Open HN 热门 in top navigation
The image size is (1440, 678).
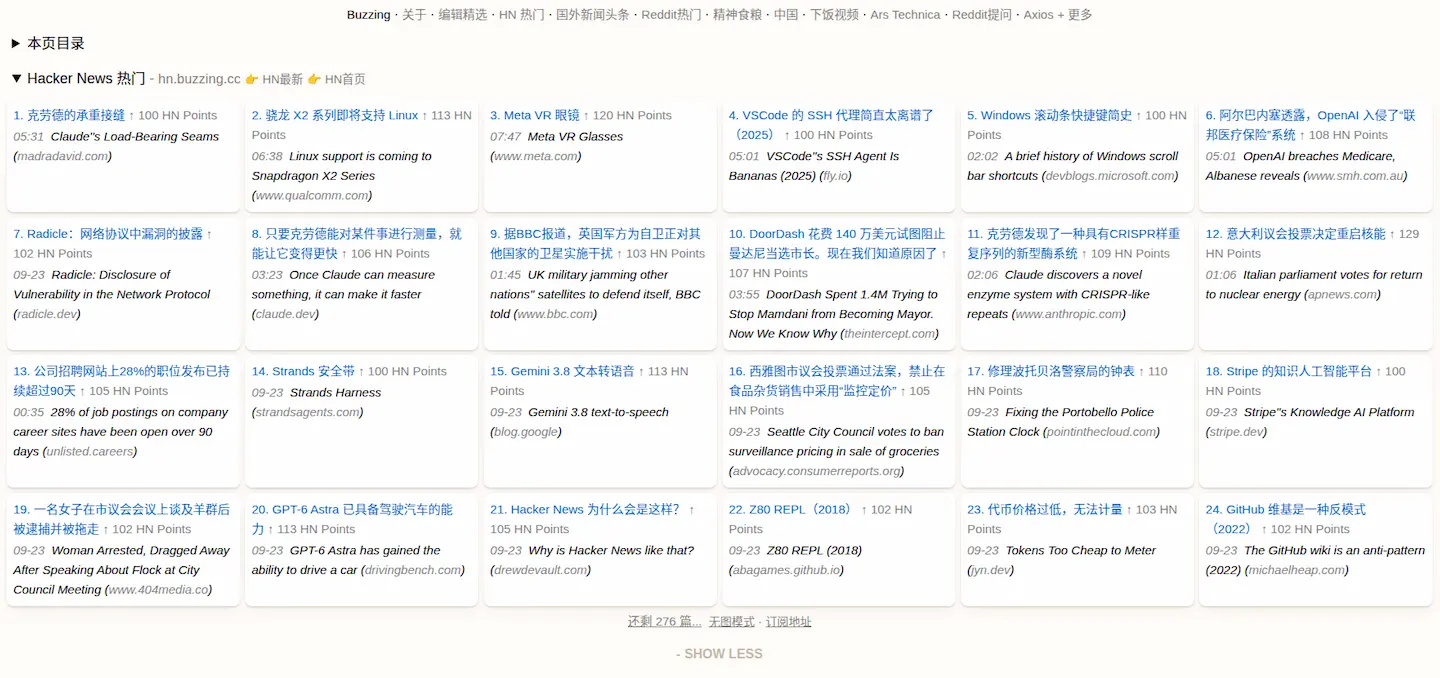[x=522, y=15]
